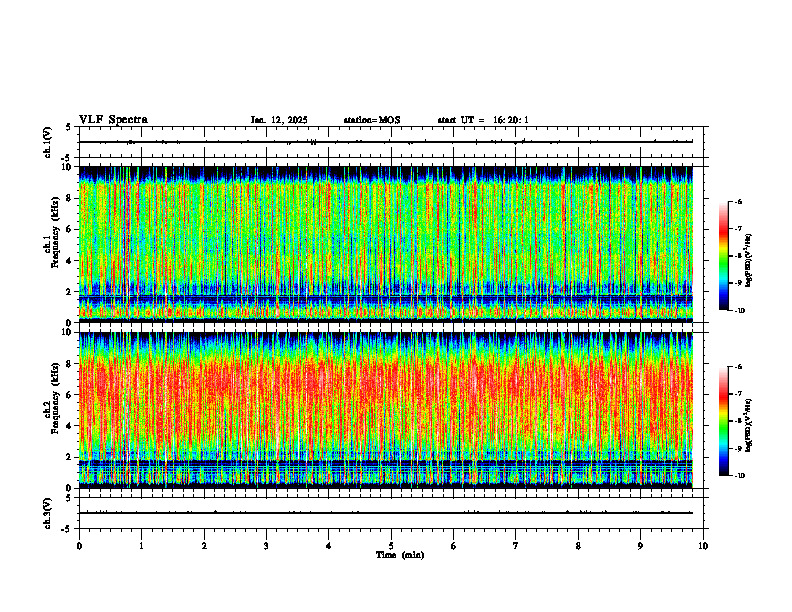792x612 pixels.
Task: Click the "-10" label on ch.2 colorbar
Action: tap(739, 475)
